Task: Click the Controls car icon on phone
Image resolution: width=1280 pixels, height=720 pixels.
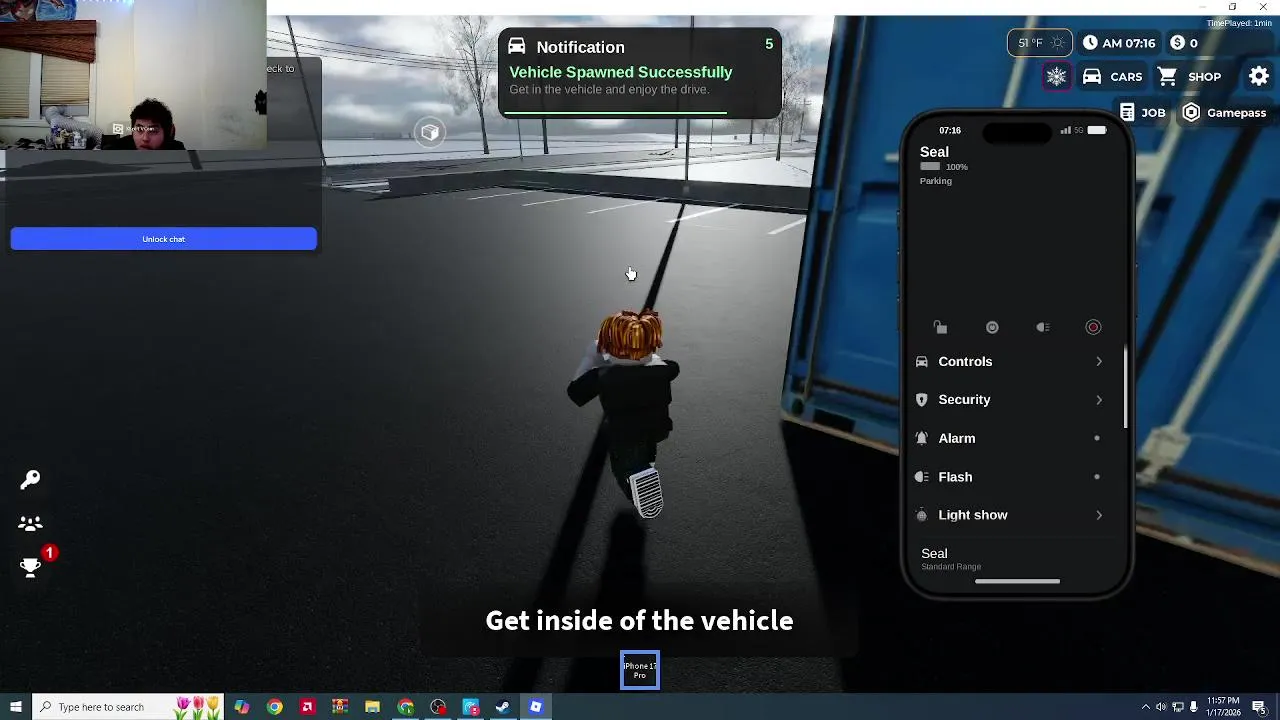Action: click(922, 362)
